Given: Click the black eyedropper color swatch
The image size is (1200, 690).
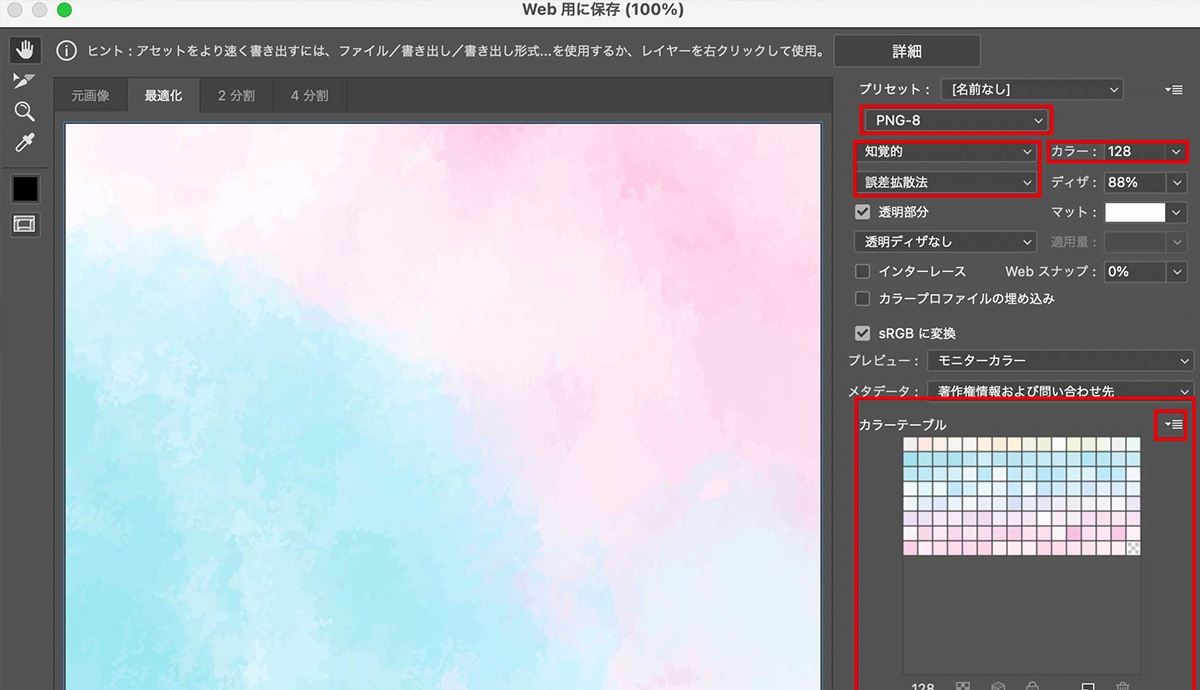Looking at the screenshot, I should coord(24,188).
